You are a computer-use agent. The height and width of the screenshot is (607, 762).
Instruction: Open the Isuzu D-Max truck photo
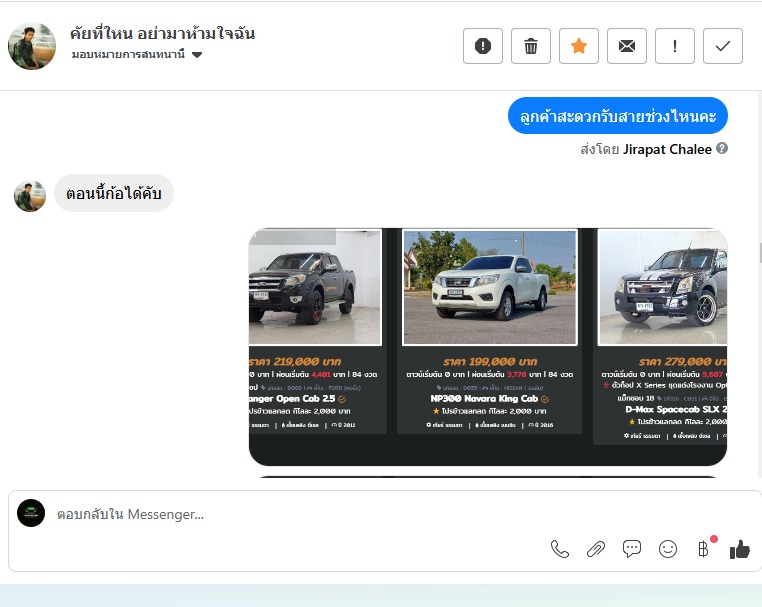click(663, 287)
